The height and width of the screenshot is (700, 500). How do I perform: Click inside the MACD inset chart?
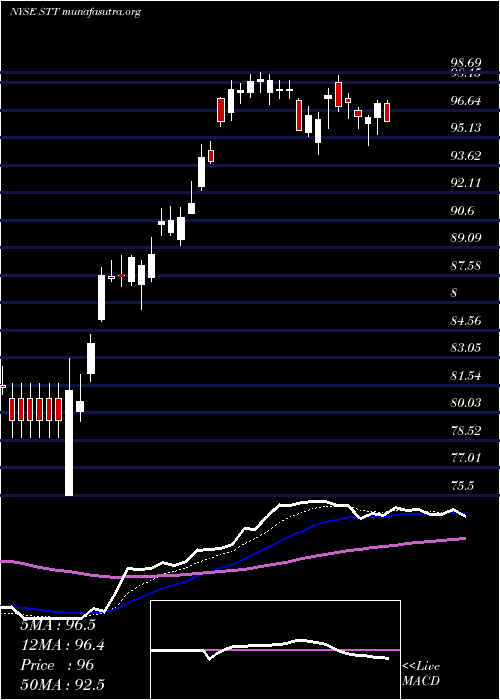(x=275, y=650)
